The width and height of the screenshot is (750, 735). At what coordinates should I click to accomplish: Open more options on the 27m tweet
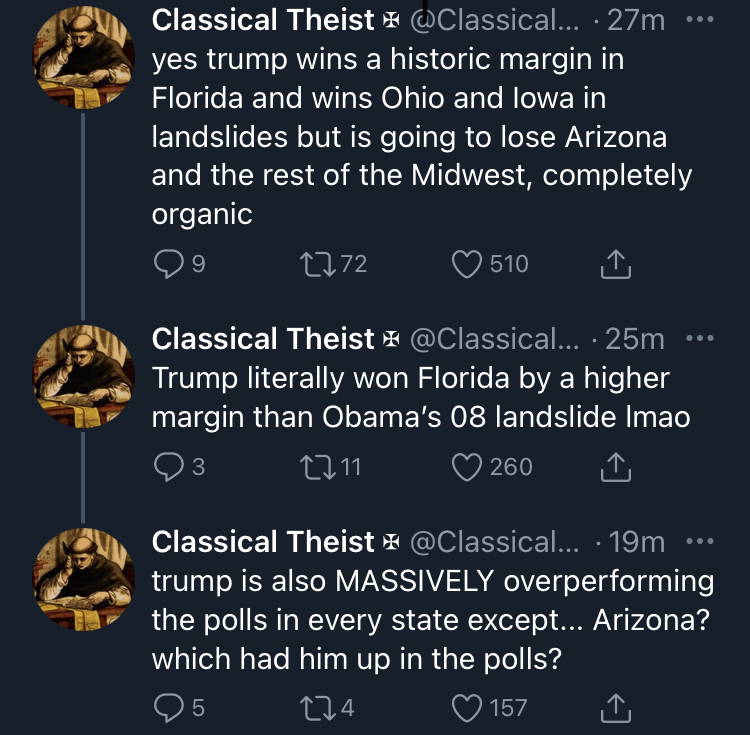(700, 20)
